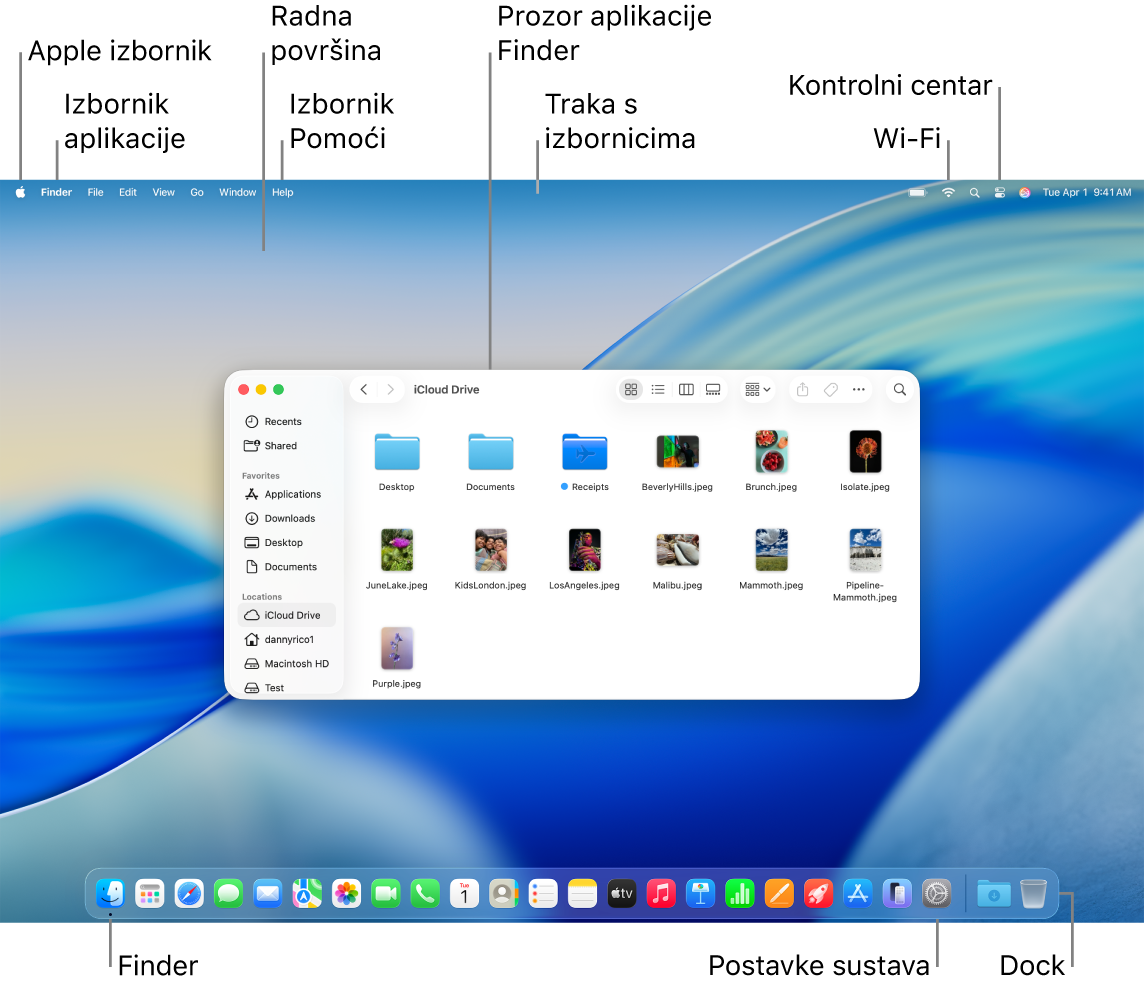Navigate back using the back chevron

point(364,389)
